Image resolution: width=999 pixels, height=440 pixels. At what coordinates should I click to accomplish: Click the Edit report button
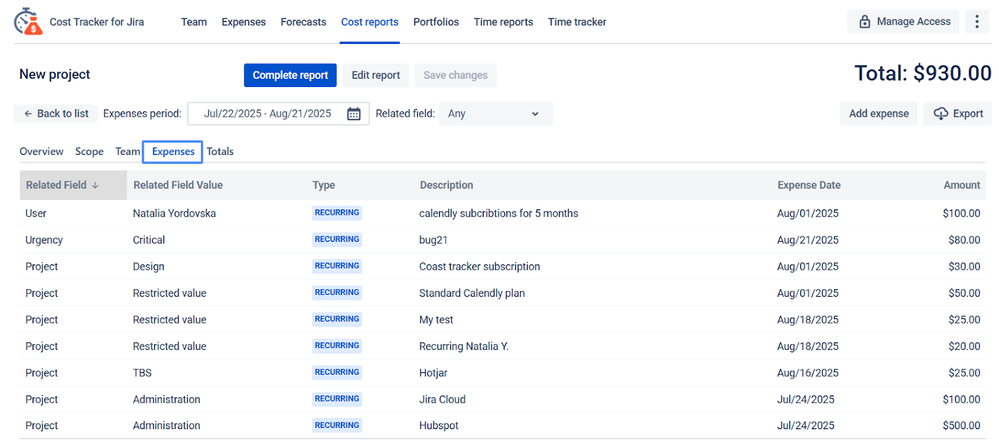tap(375, 75)
